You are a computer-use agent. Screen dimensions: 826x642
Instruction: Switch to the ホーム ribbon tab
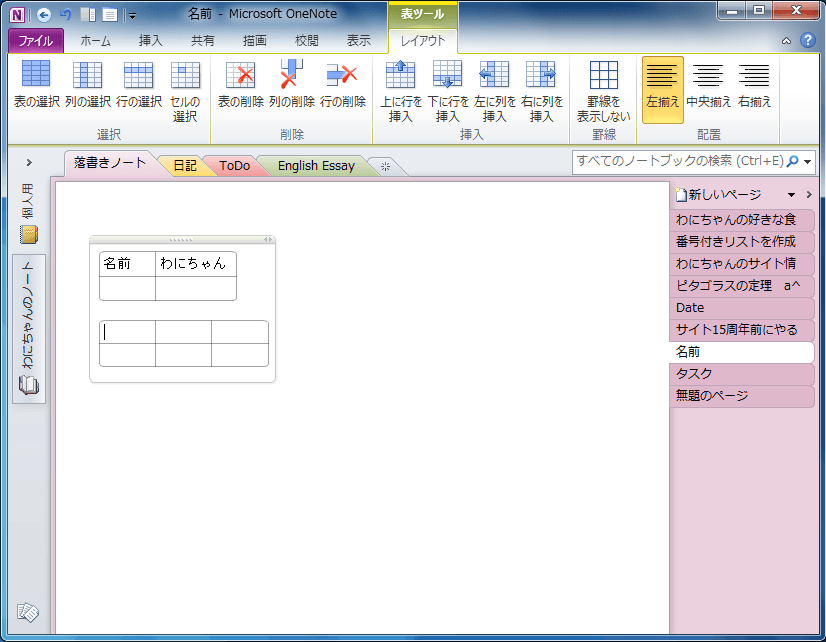pyautogui.click(x=95, y=41)
